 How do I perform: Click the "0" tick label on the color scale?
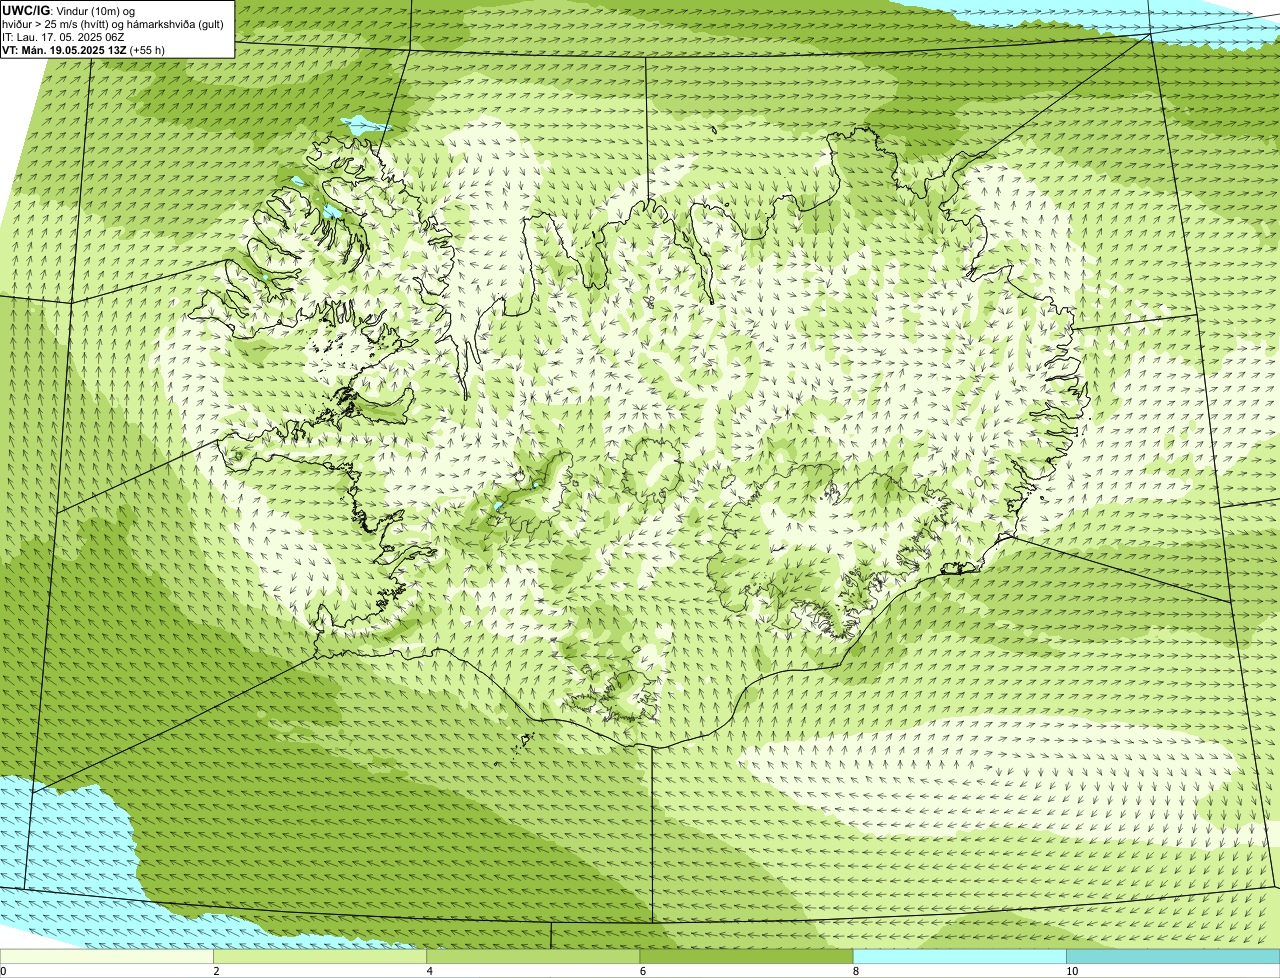pyautogui.click(x=3, y=971)
